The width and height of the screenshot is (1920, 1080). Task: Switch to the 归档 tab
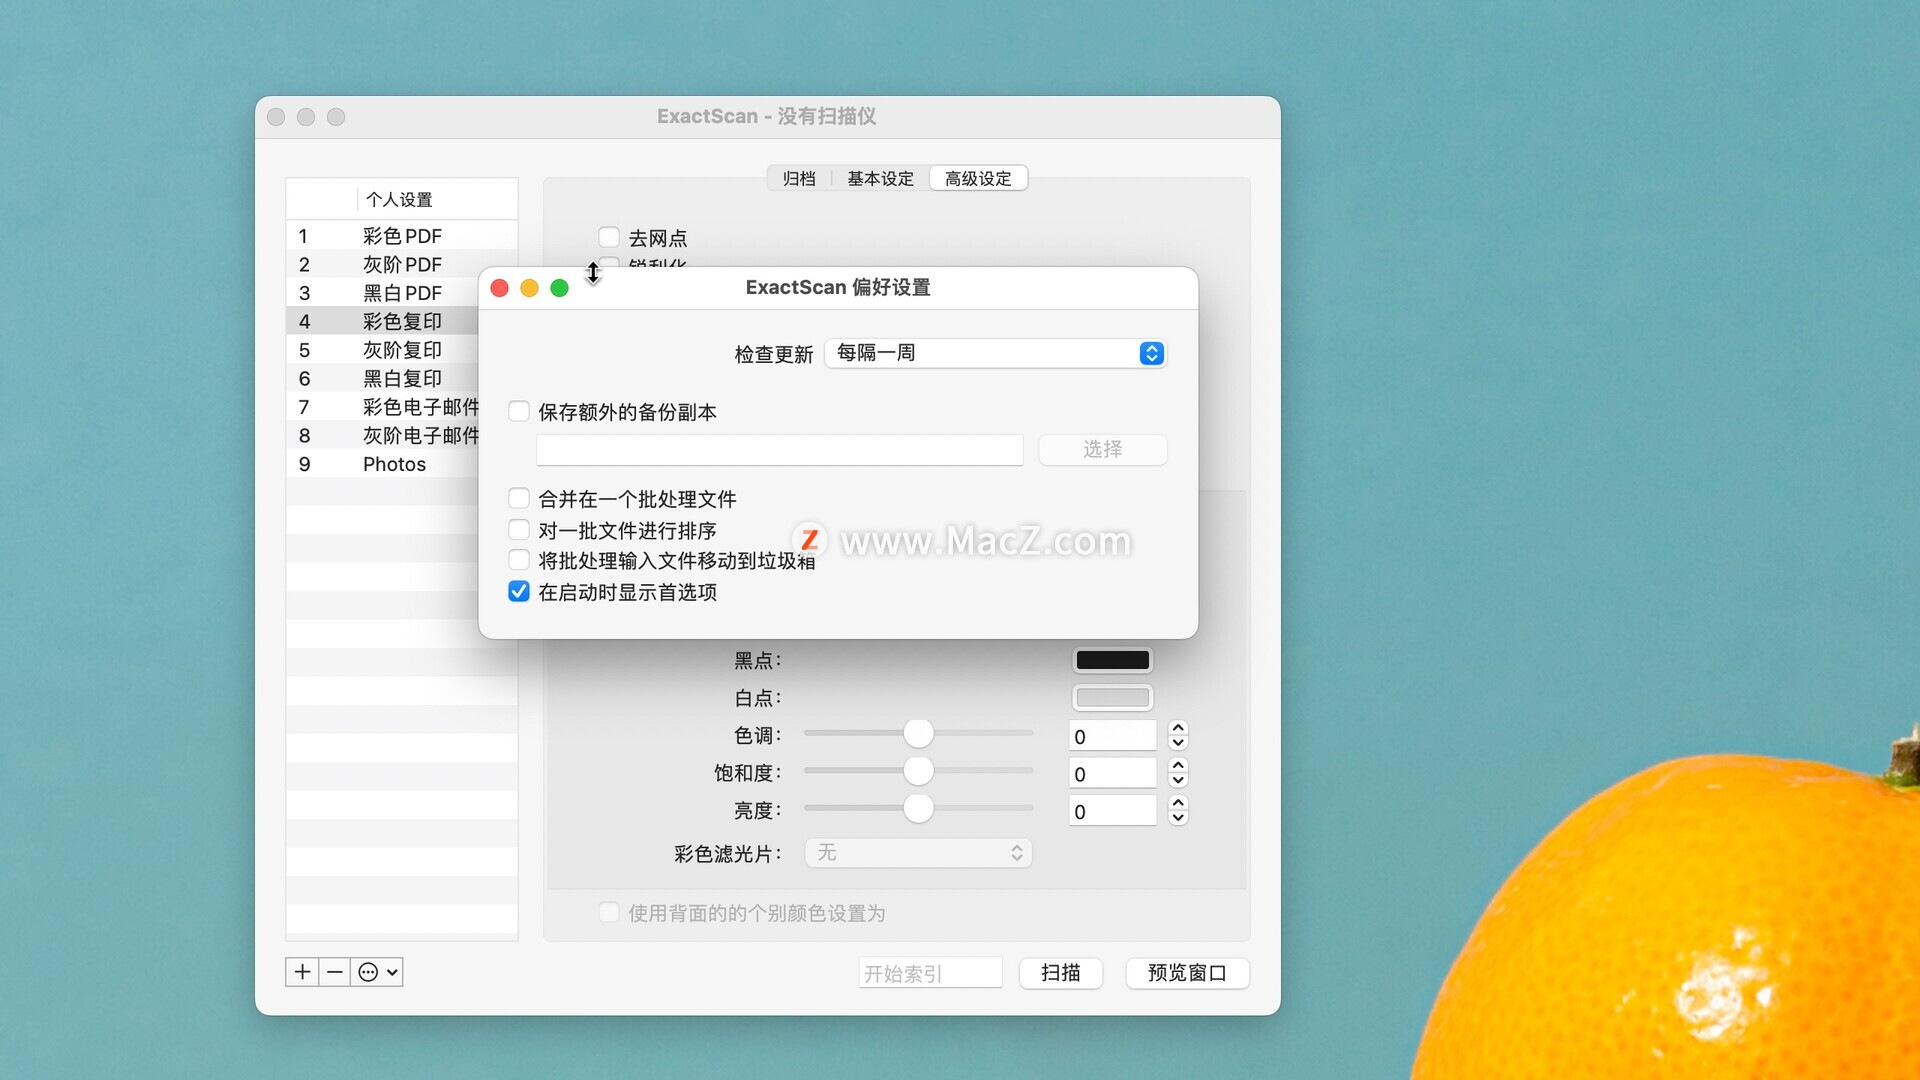[x=799, y=178]
